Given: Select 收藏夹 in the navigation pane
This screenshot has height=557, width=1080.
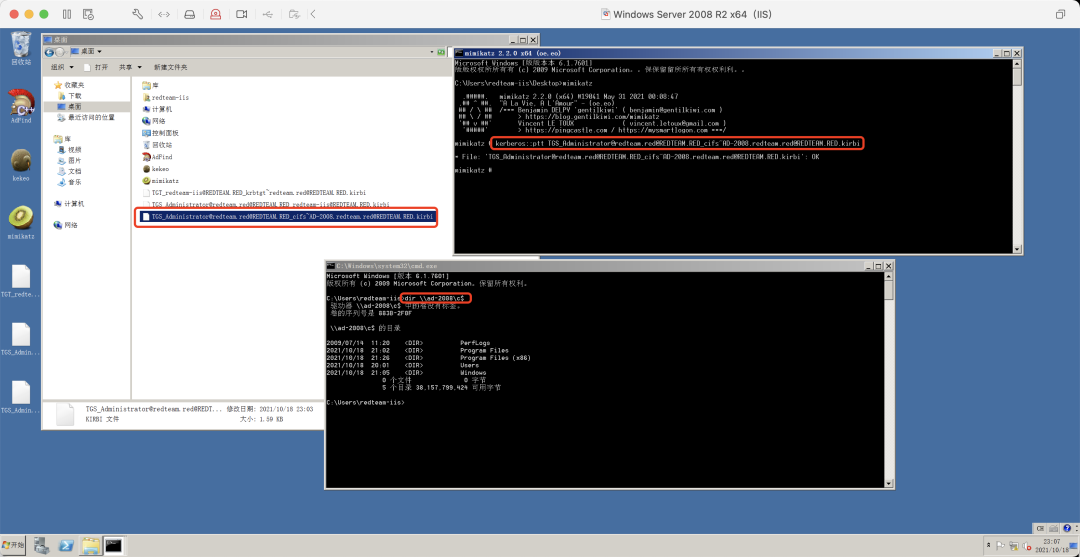Looking at the screenshot, I should 69,85.
